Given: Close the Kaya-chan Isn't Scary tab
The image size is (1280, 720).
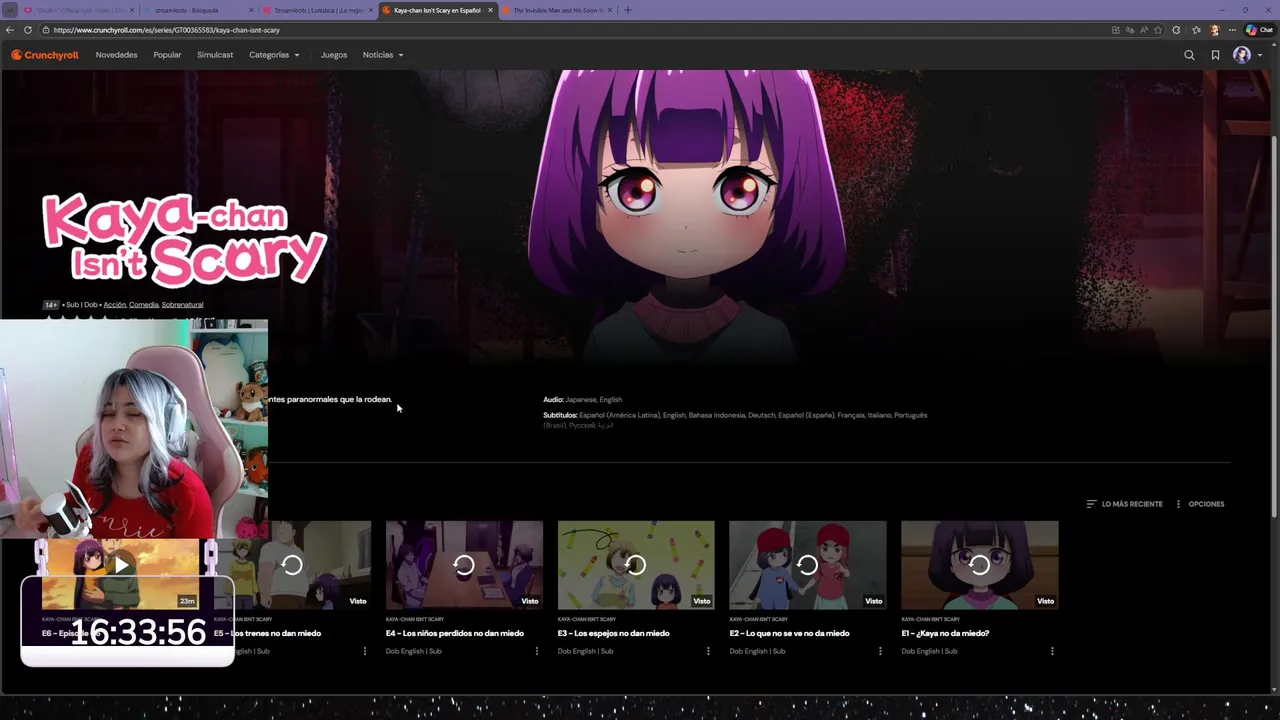Looking at the screenshot, I should pos(490,10).
